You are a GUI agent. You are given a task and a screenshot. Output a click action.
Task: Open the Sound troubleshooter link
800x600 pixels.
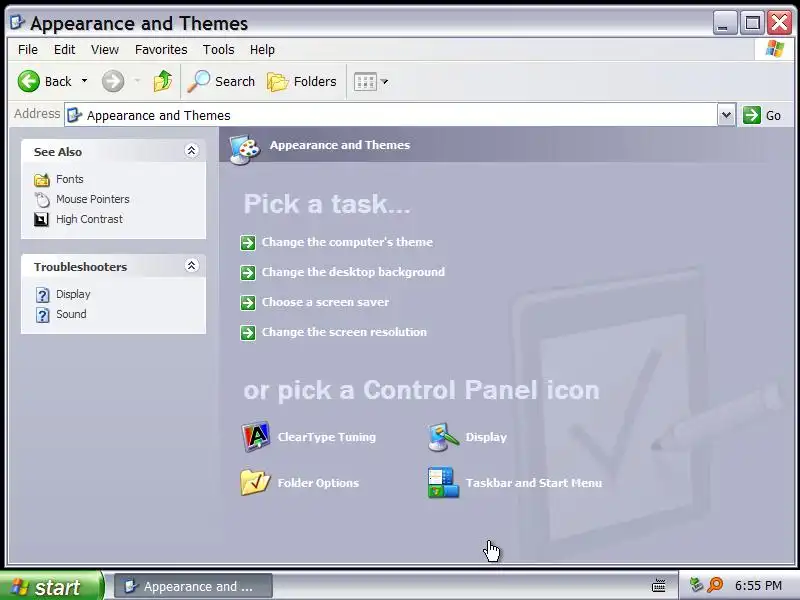click(x=71, y=314)
